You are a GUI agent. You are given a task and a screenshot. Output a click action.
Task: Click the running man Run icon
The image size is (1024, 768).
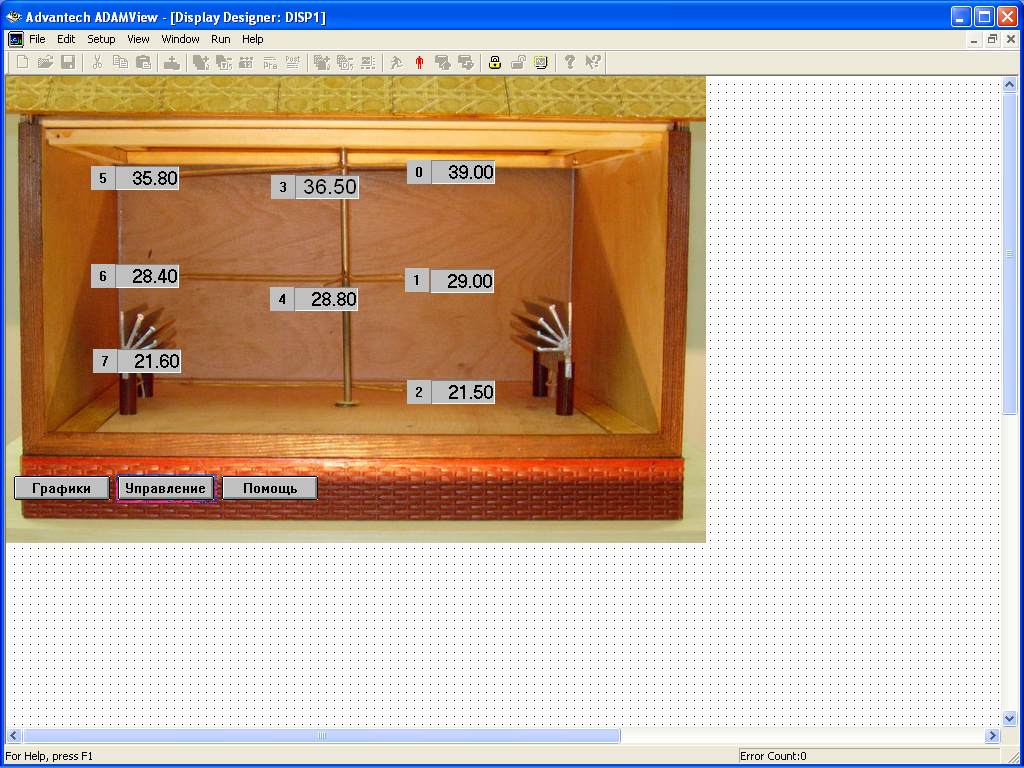click(396, 62)
